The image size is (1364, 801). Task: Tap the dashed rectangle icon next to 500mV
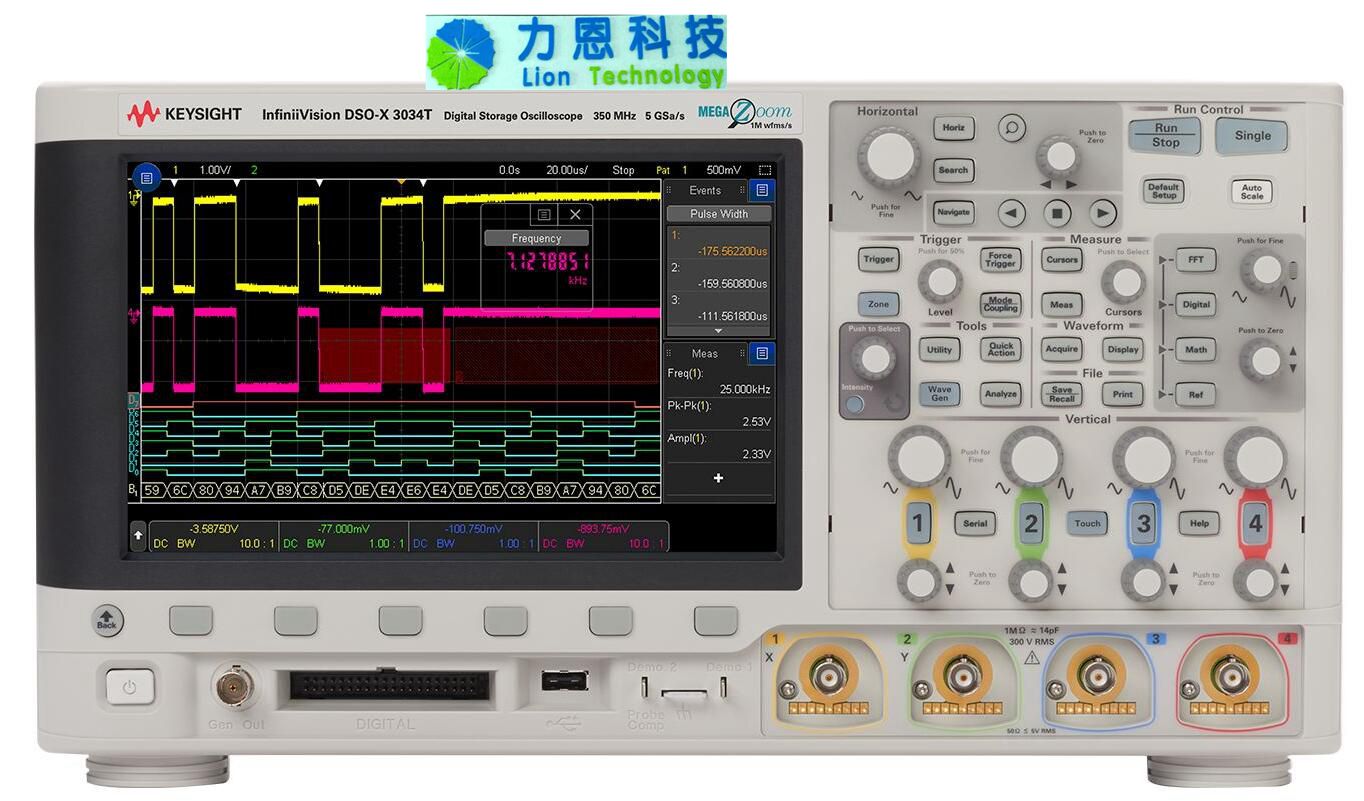(765, 170)
